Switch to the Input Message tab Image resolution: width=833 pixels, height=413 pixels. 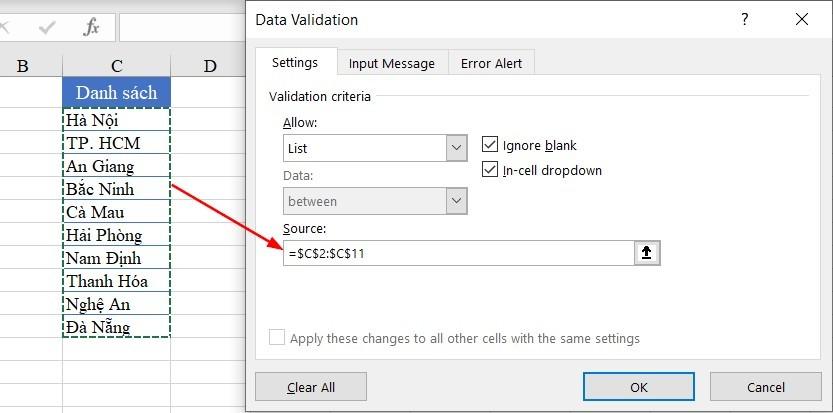pos(392,63)
